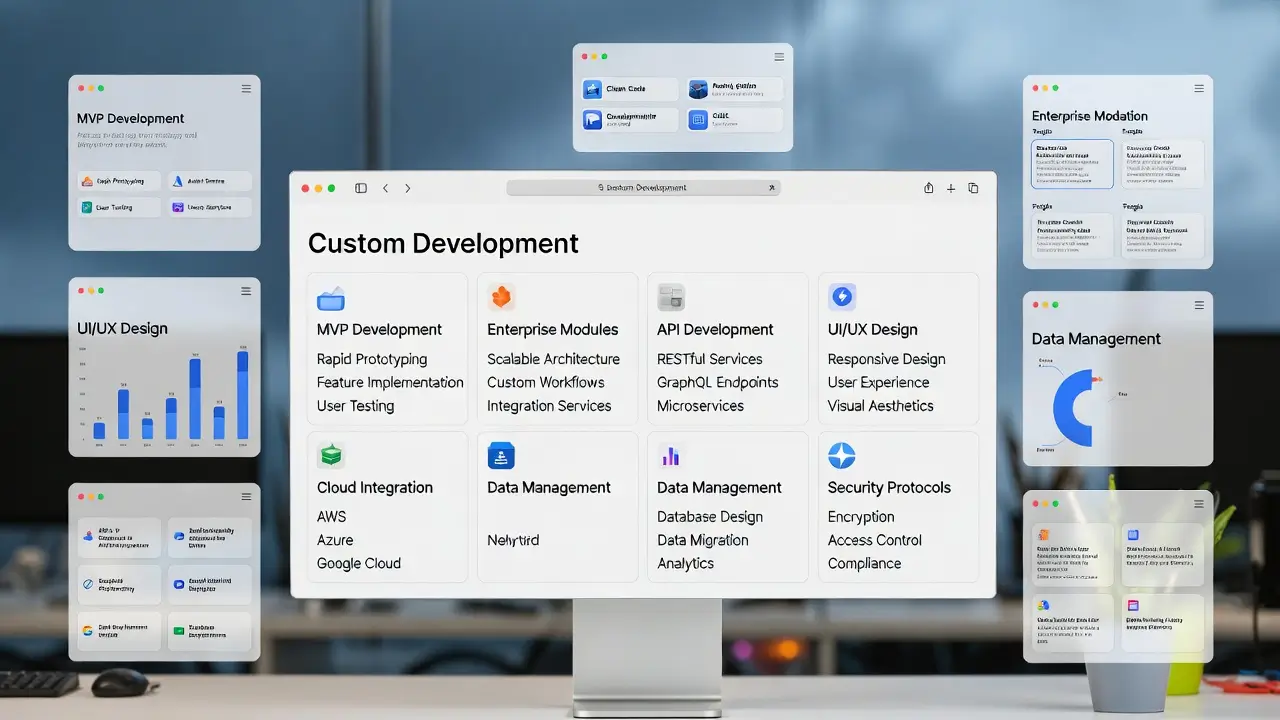Click the green Cloud Integration icon
Image resolution: width=1280 pixels, height=720 pixels.
point(330,456)
